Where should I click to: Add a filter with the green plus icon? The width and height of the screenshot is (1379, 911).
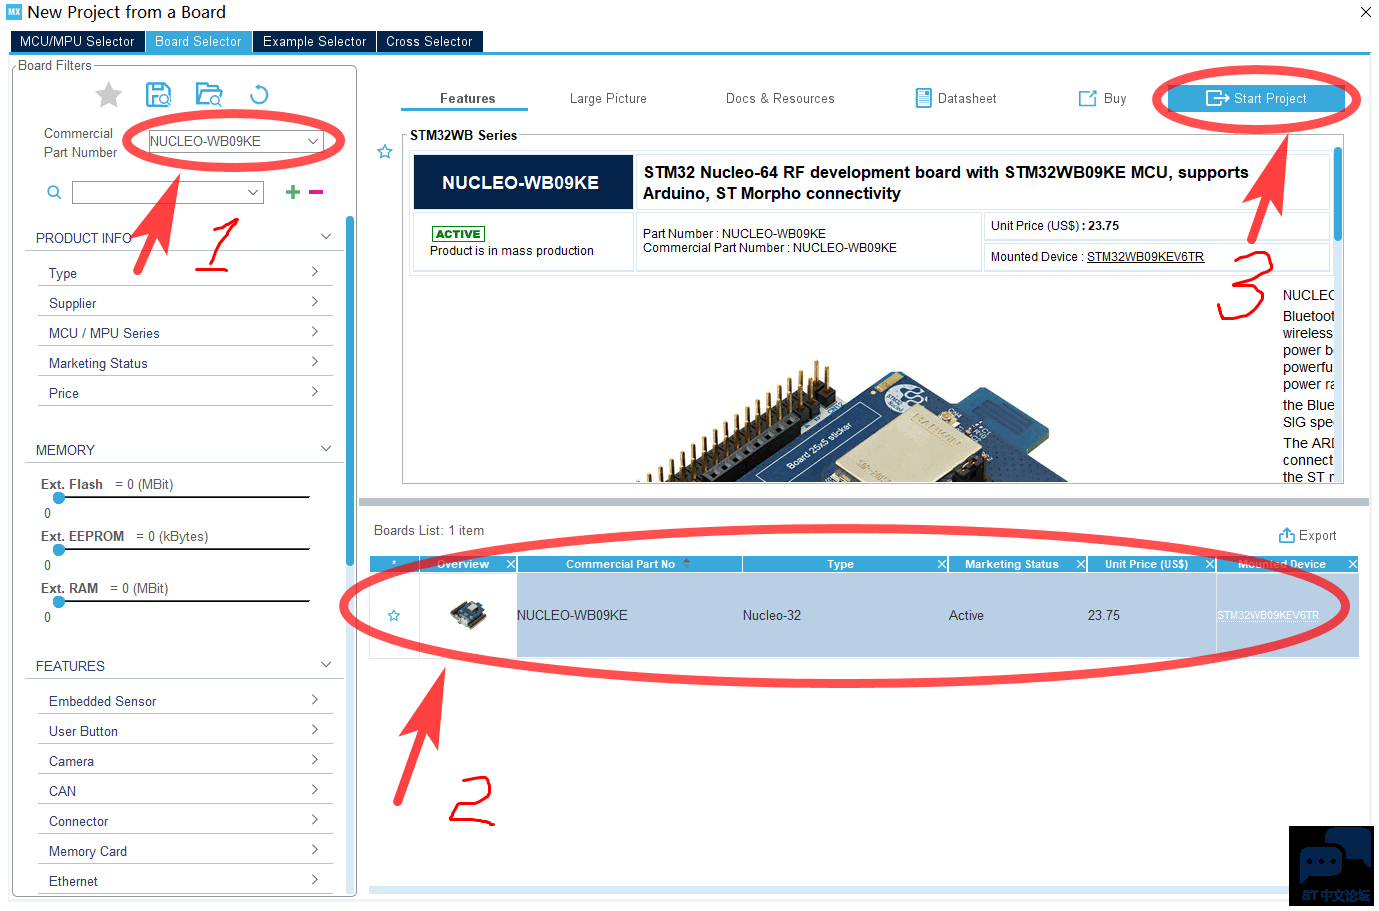point(293,192)
